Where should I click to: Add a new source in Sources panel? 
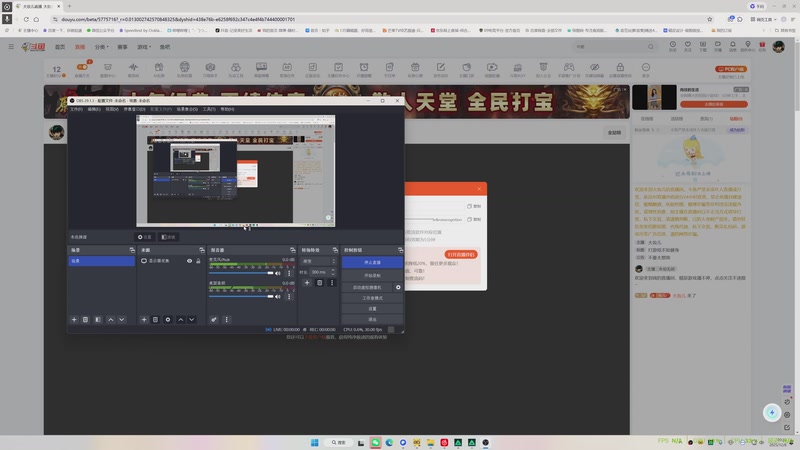(x=144, y=319)
